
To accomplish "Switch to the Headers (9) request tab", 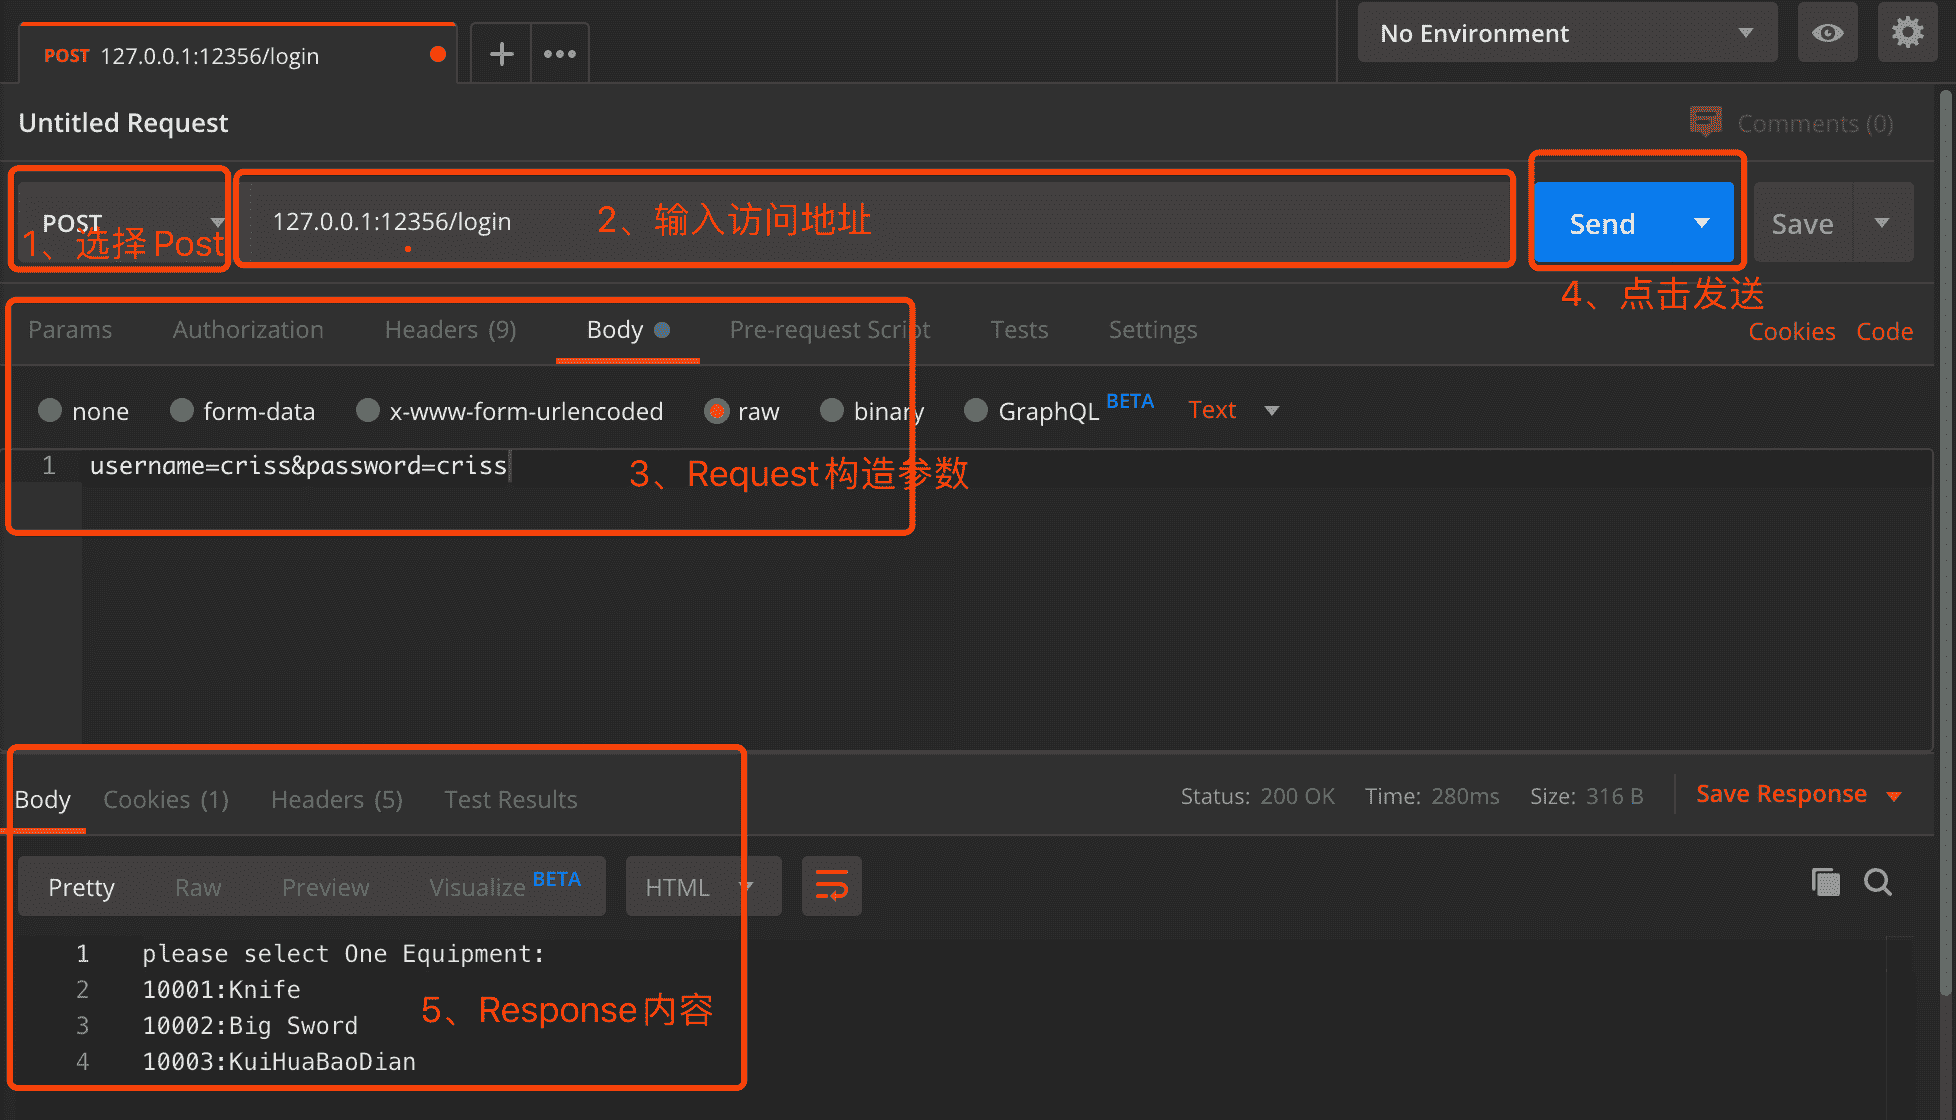I will click(x=450, y=330).
